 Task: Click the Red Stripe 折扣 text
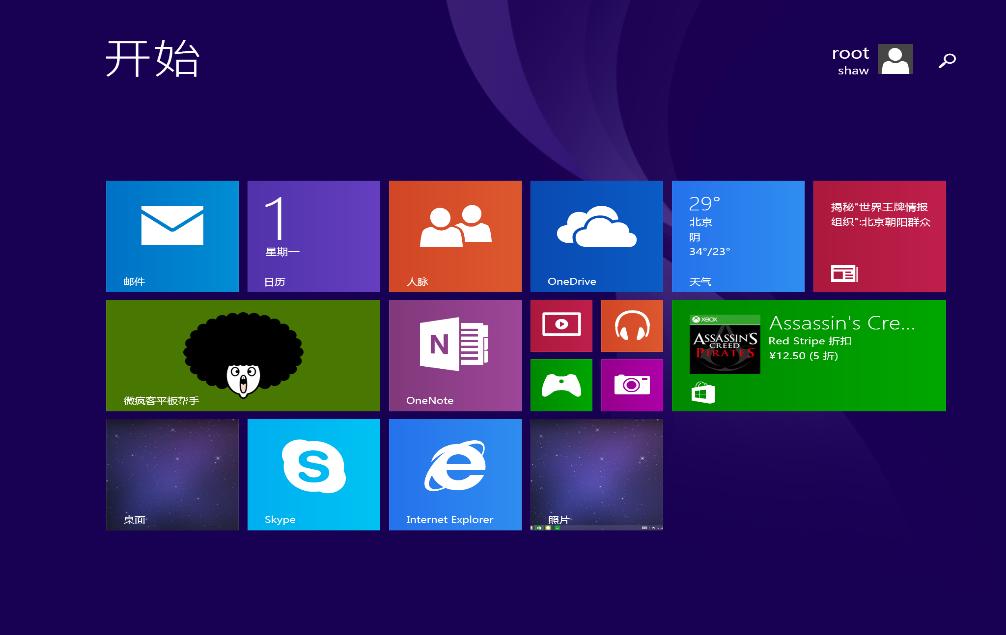click(x=810, y=341)
